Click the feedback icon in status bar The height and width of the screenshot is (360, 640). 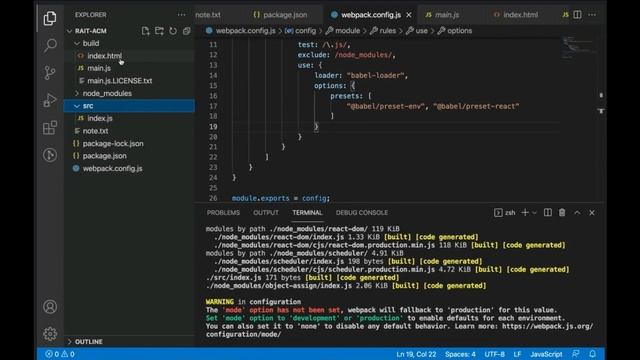click(576, 353)
